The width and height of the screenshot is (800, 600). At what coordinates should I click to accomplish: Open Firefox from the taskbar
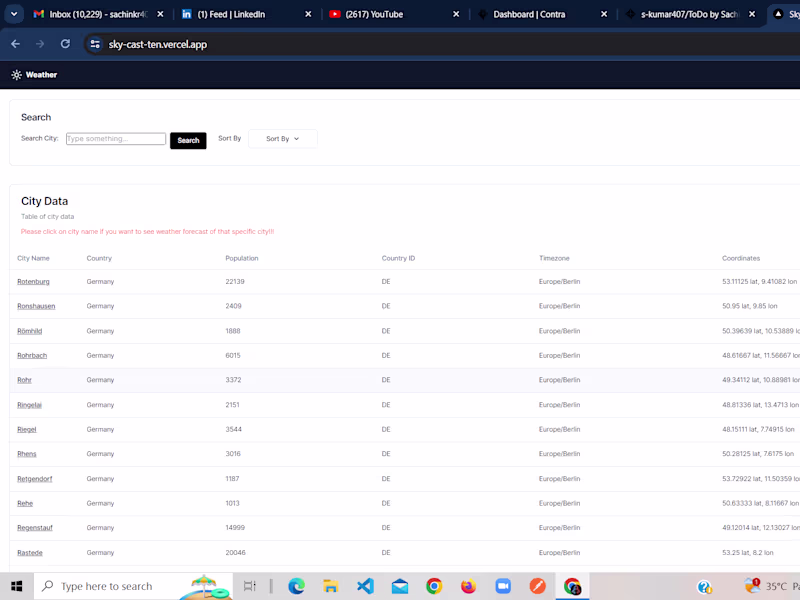tap(468, 586)
